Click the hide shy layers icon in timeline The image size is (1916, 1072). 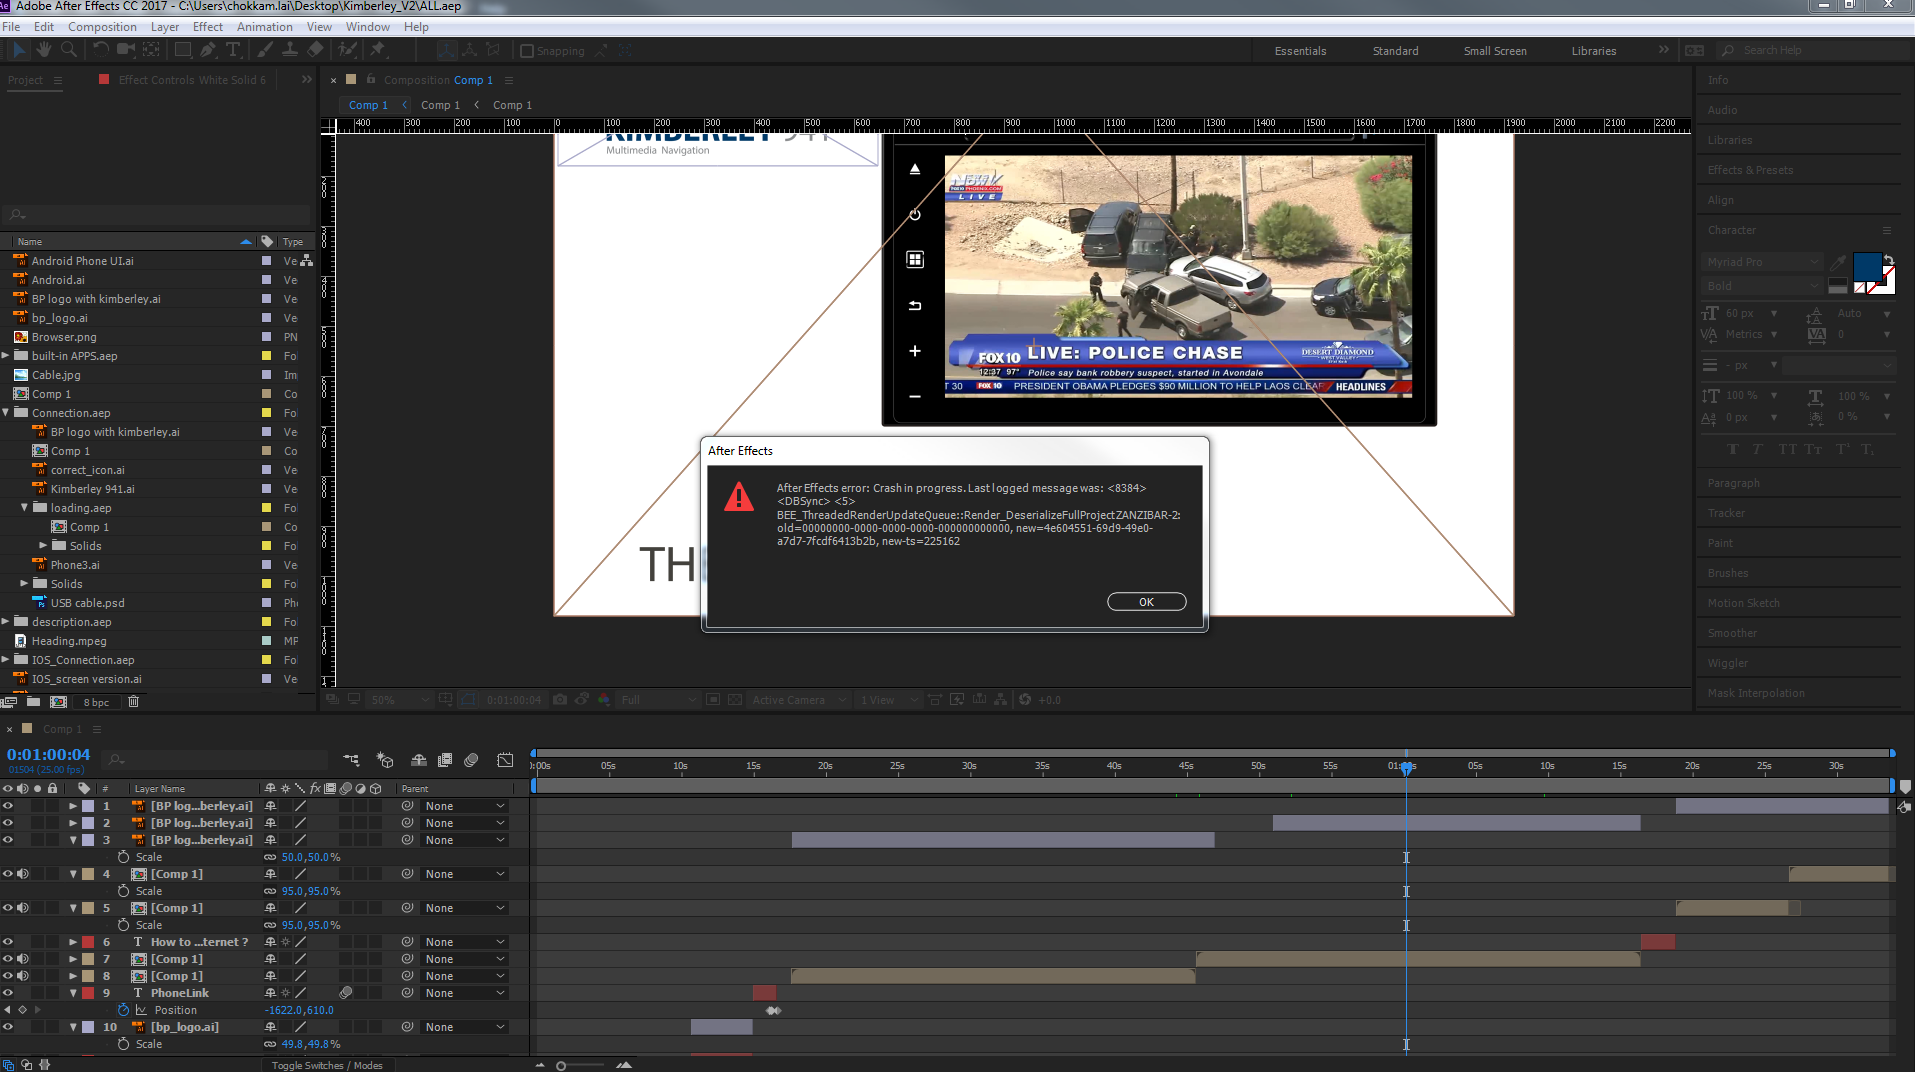click(x=419, y=760)
